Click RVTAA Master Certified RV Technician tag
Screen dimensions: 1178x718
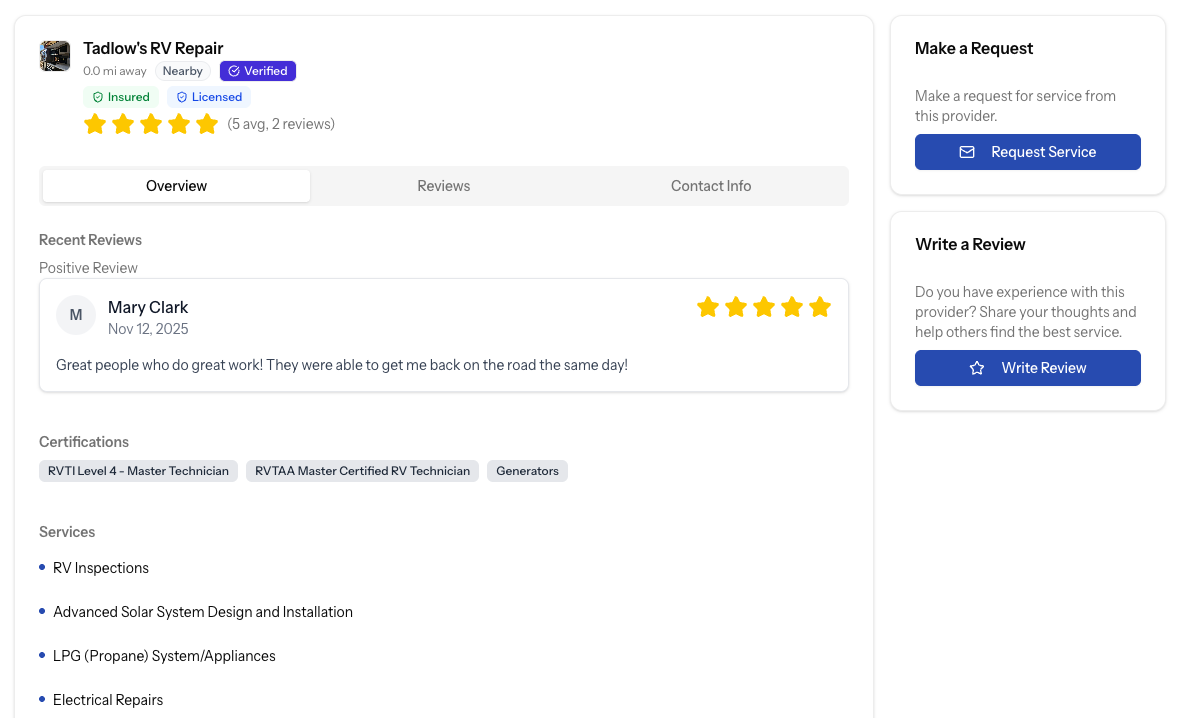362,471
